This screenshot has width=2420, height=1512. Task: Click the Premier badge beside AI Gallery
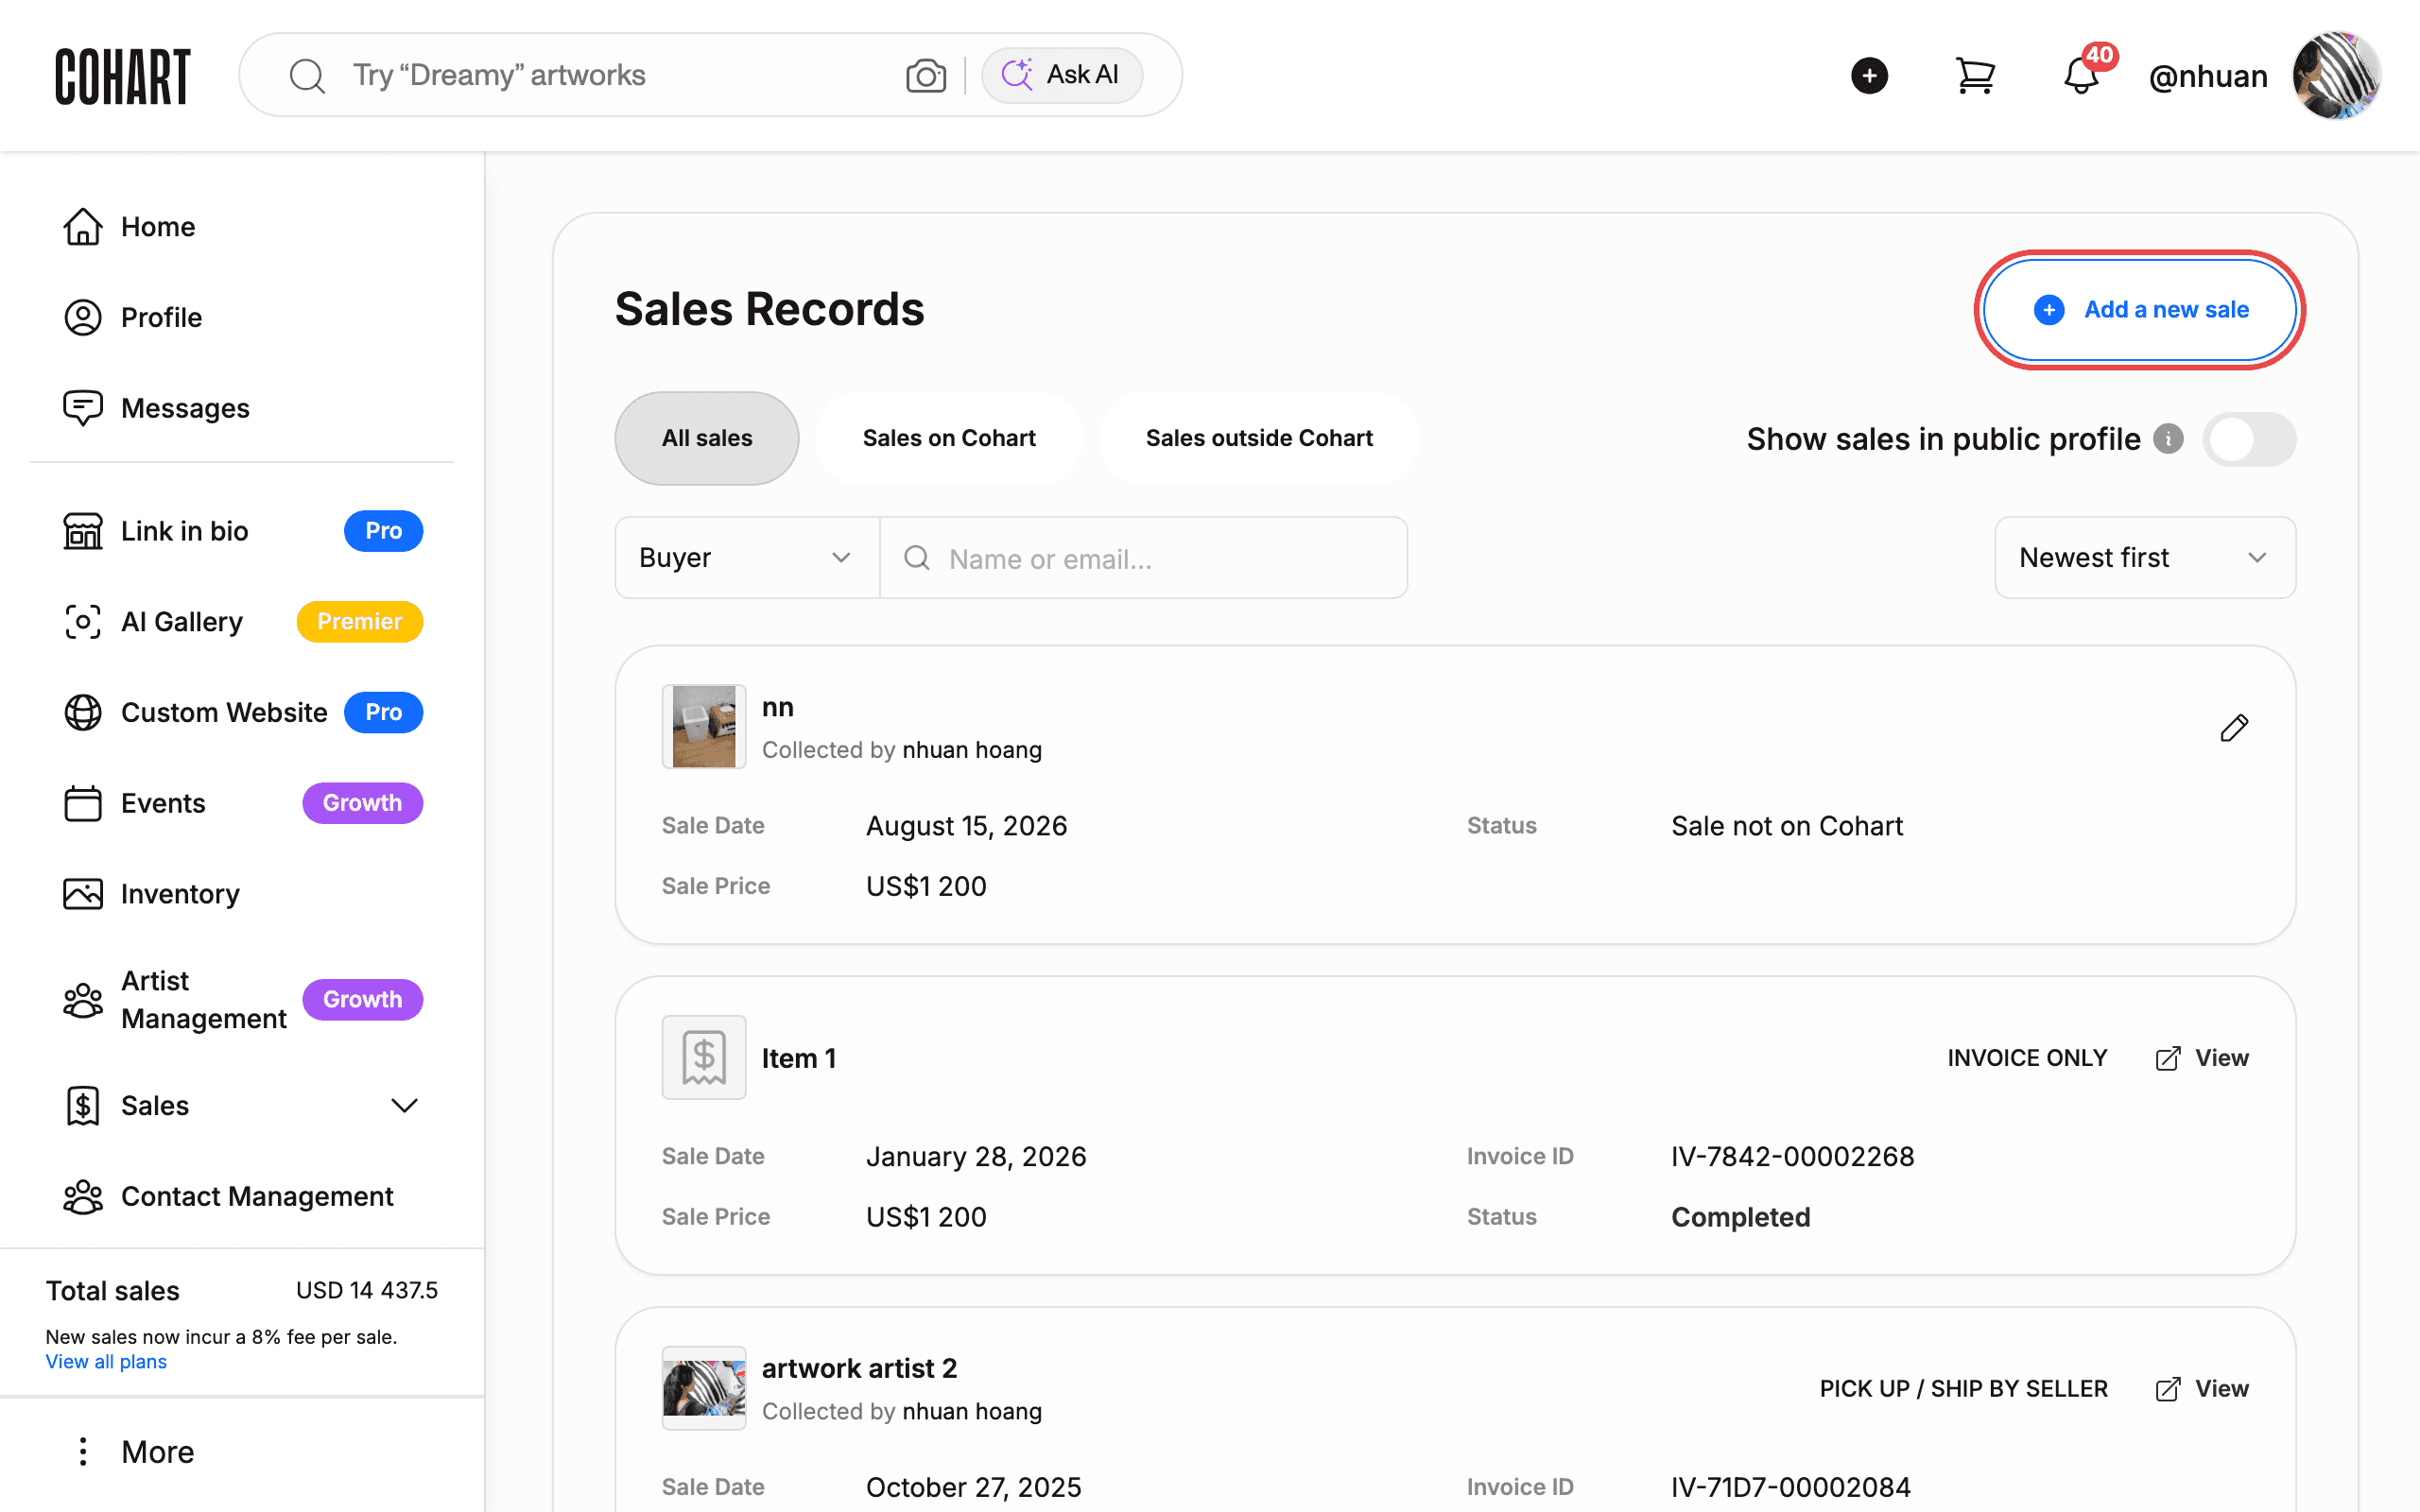(360, 622)
